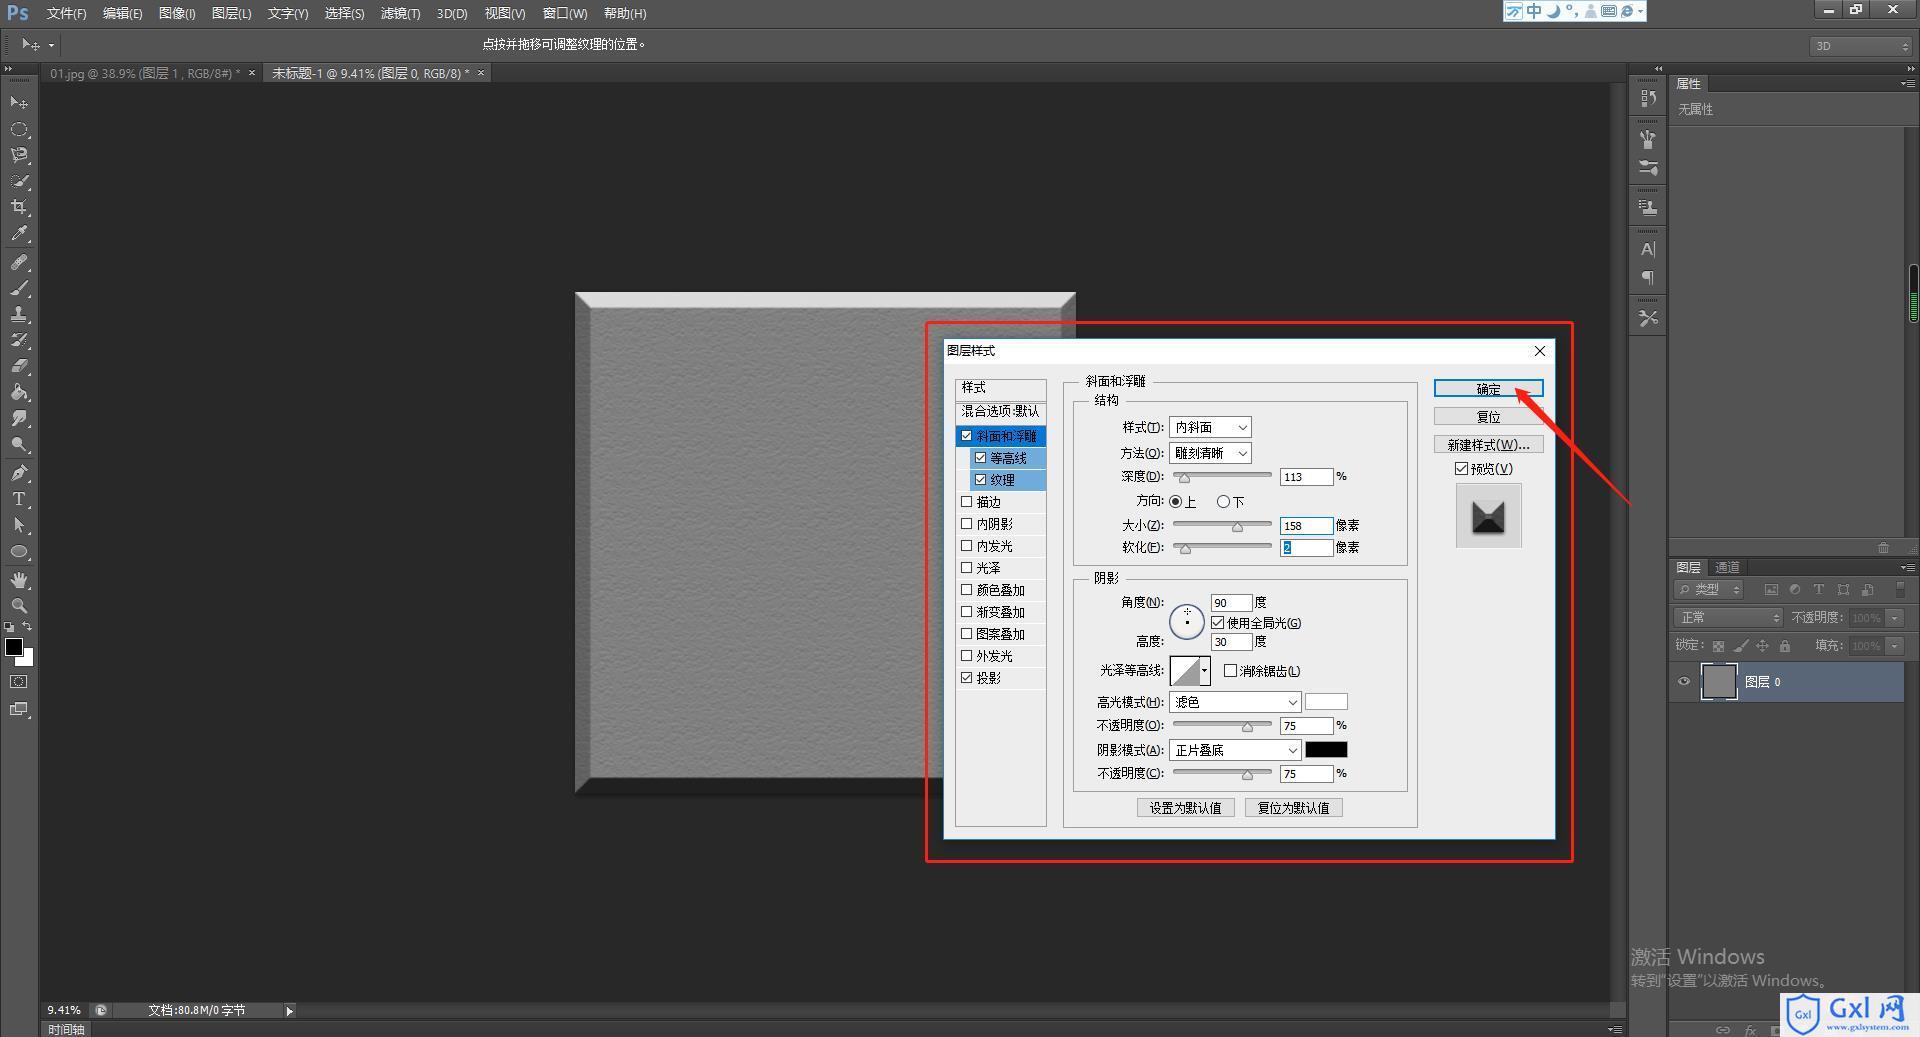Image resolution: width=1920 pixels, height=1037 pixels.
Task: Select the Hand tool
Action: pos(19,580)
